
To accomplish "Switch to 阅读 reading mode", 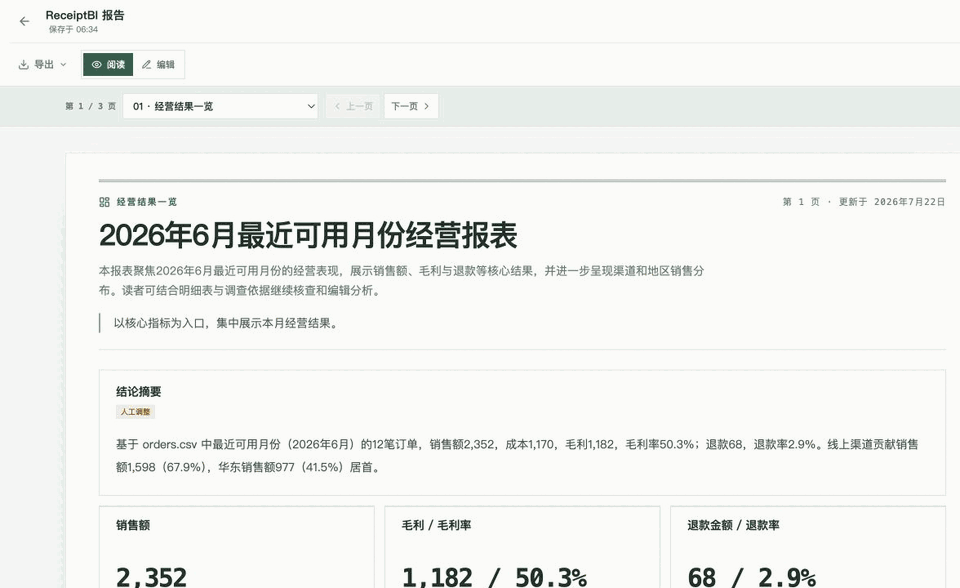I will click(x=108, y=64).
